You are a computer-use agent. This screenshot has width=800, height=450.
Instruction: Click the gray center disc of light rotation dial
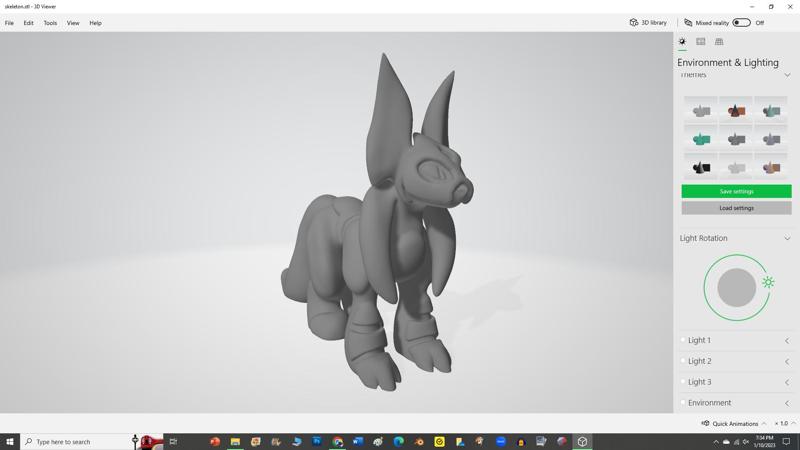[x=736, y=287]
